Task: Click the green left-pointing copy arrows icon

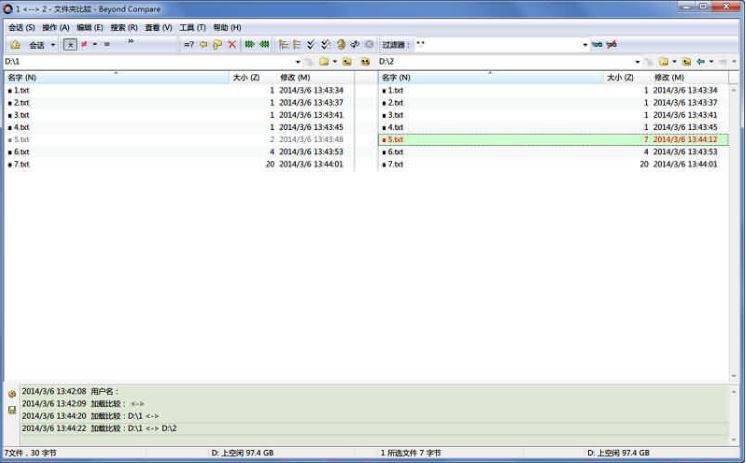Action: click(265, 45)
